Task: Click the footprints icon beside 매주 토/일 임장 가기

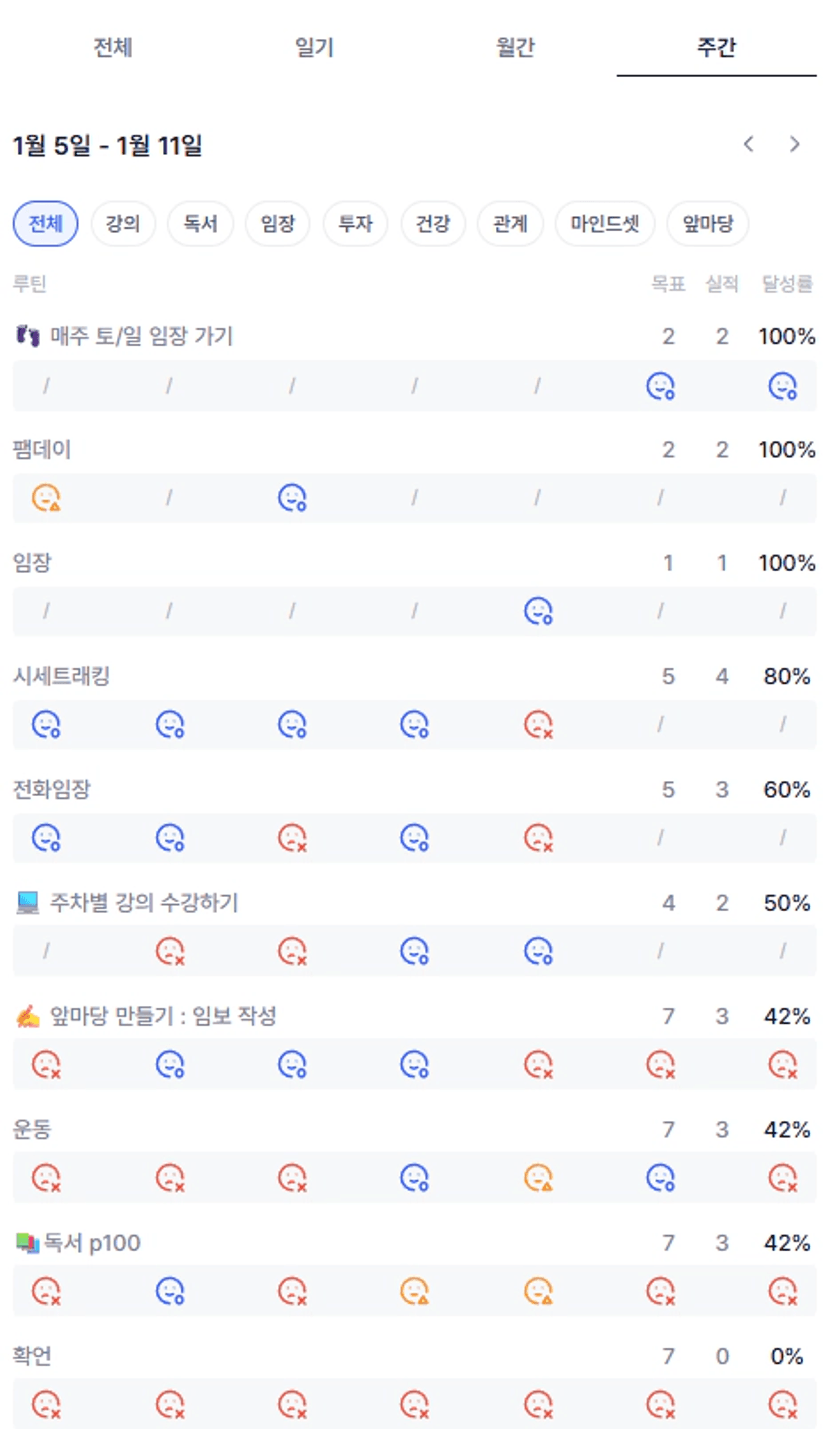Action: click(x=28, y=337)
